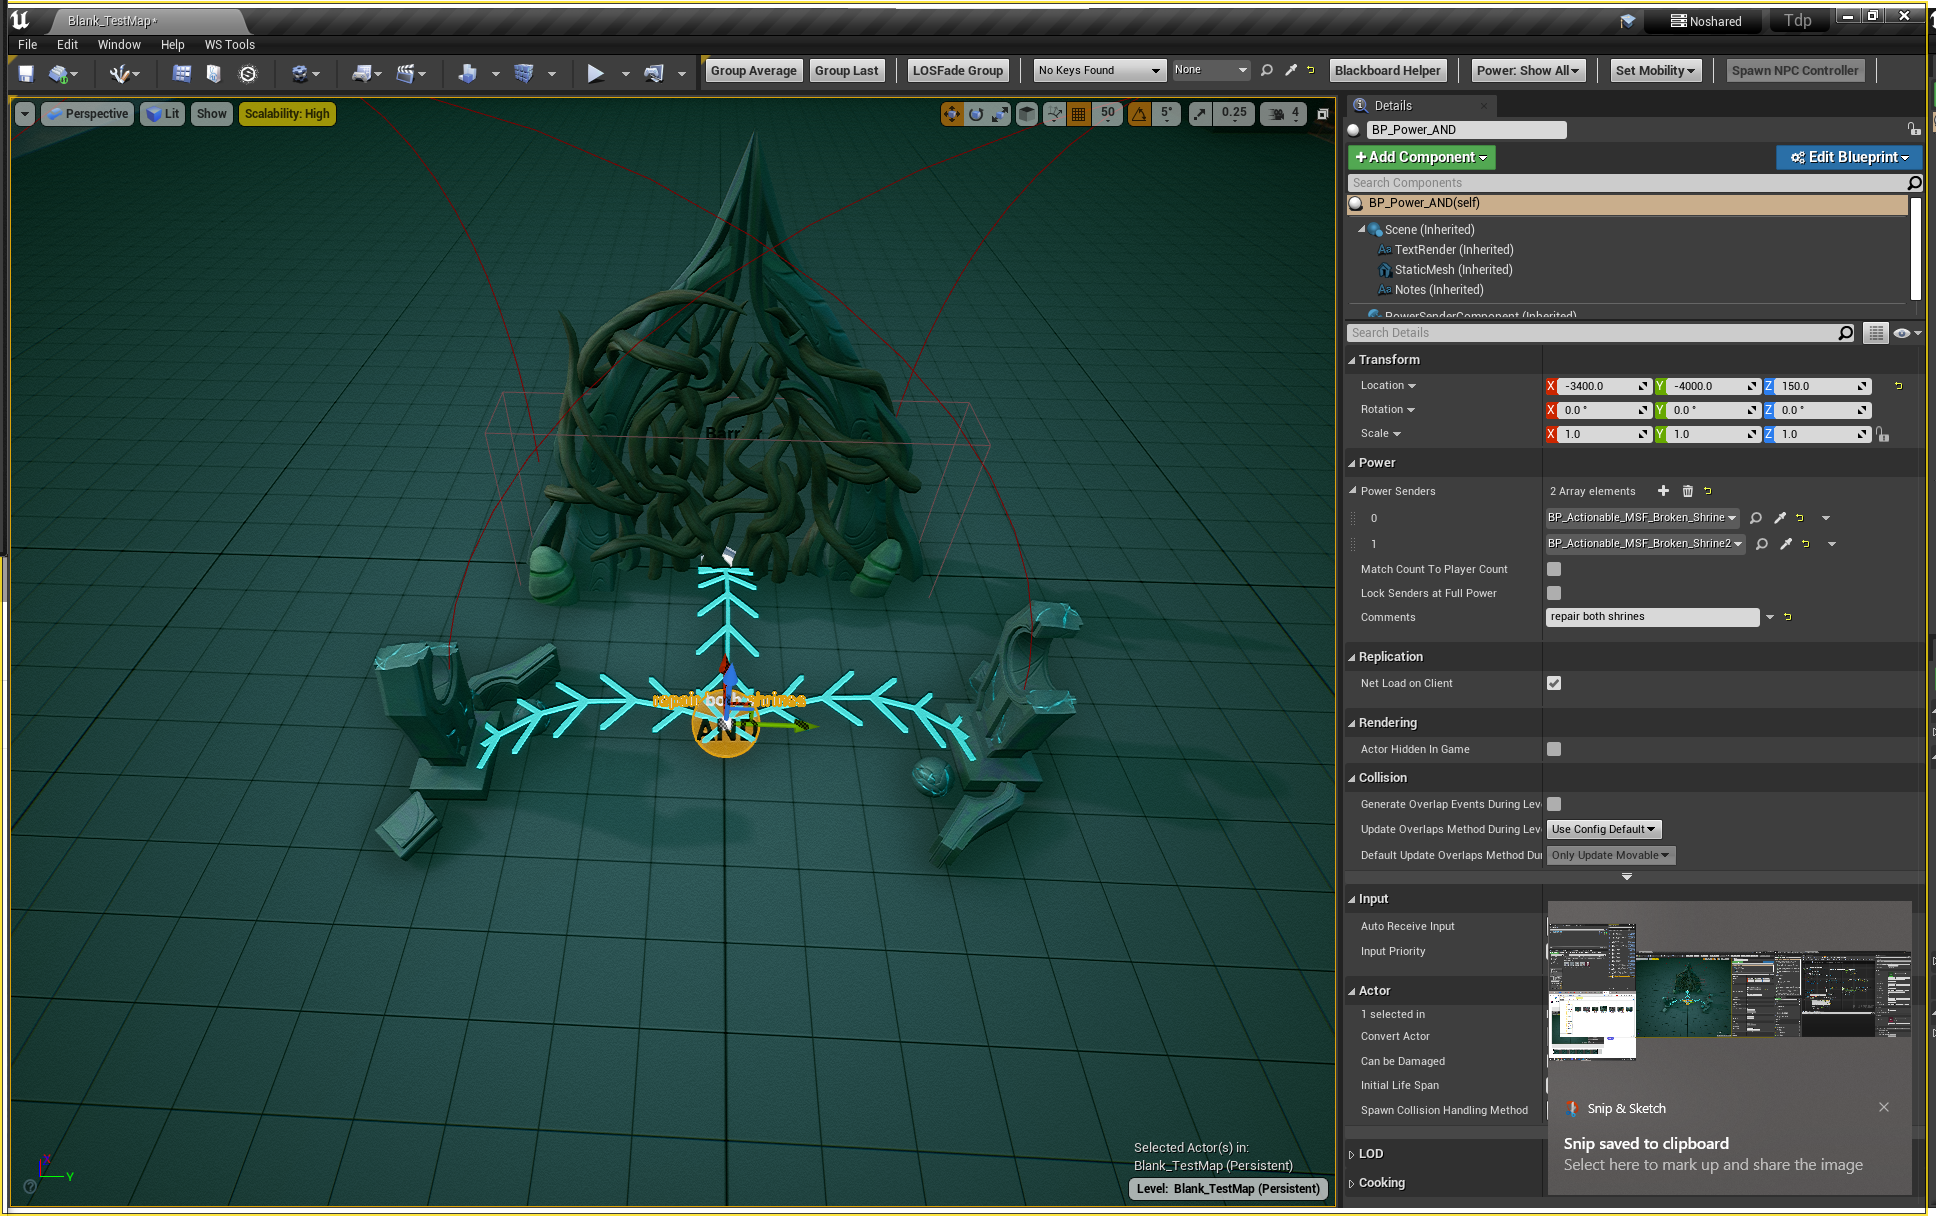Select the scale transform gizmo icon

pos(1000,114)
